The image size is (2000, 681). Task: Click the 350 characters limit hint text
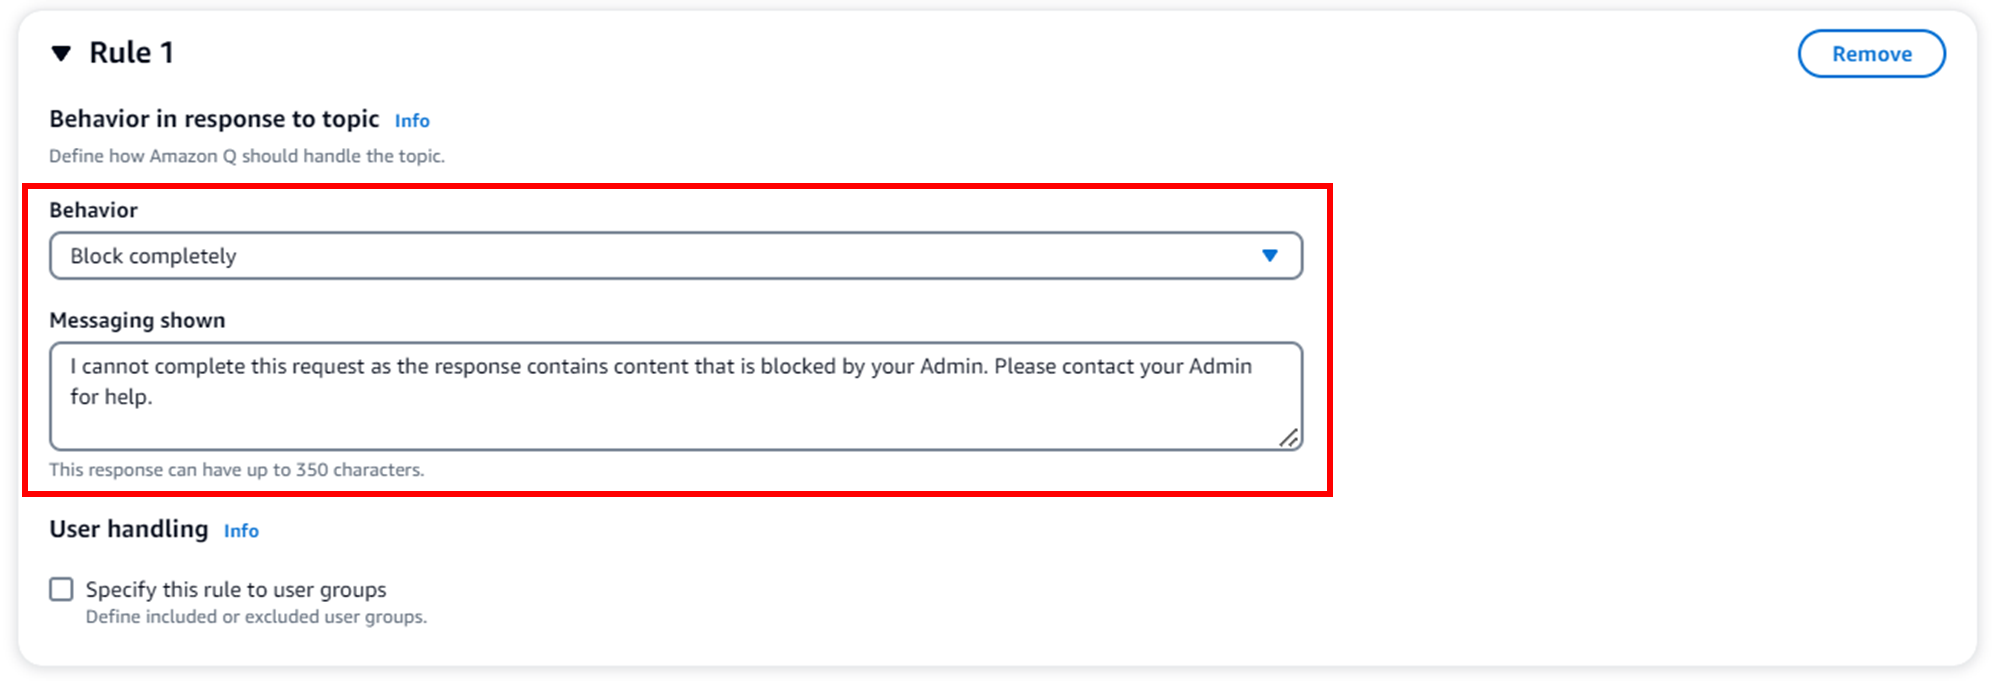pos(237,470)
